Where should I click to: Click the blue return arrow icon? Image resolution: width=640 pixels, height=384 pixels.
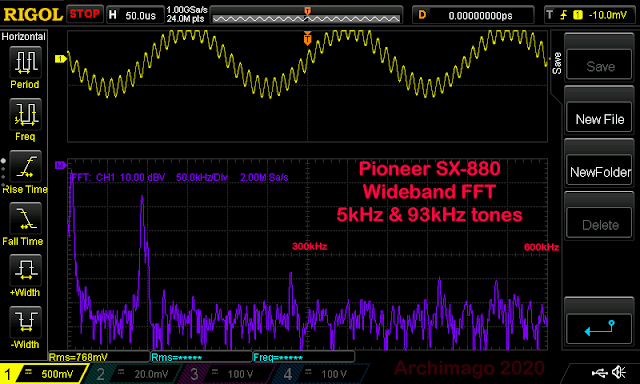click(600, 329)
